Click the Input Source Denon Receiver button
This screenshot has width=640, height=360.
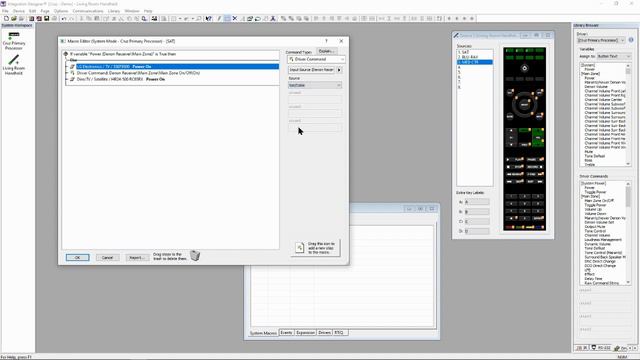click(311, 70)
